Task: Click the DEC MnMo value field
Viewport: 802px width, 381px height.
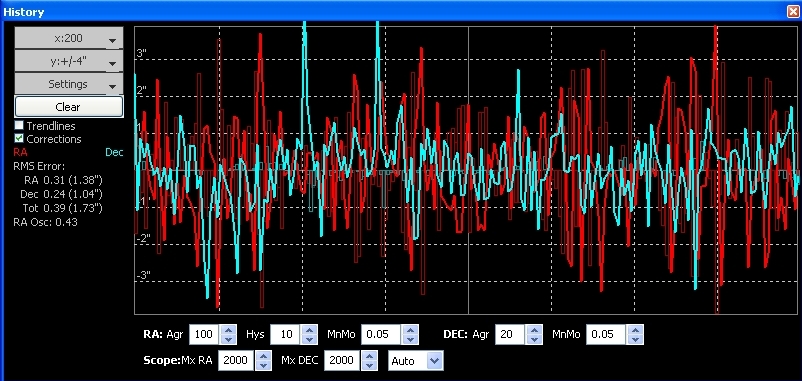Action: tap(606, 335)
